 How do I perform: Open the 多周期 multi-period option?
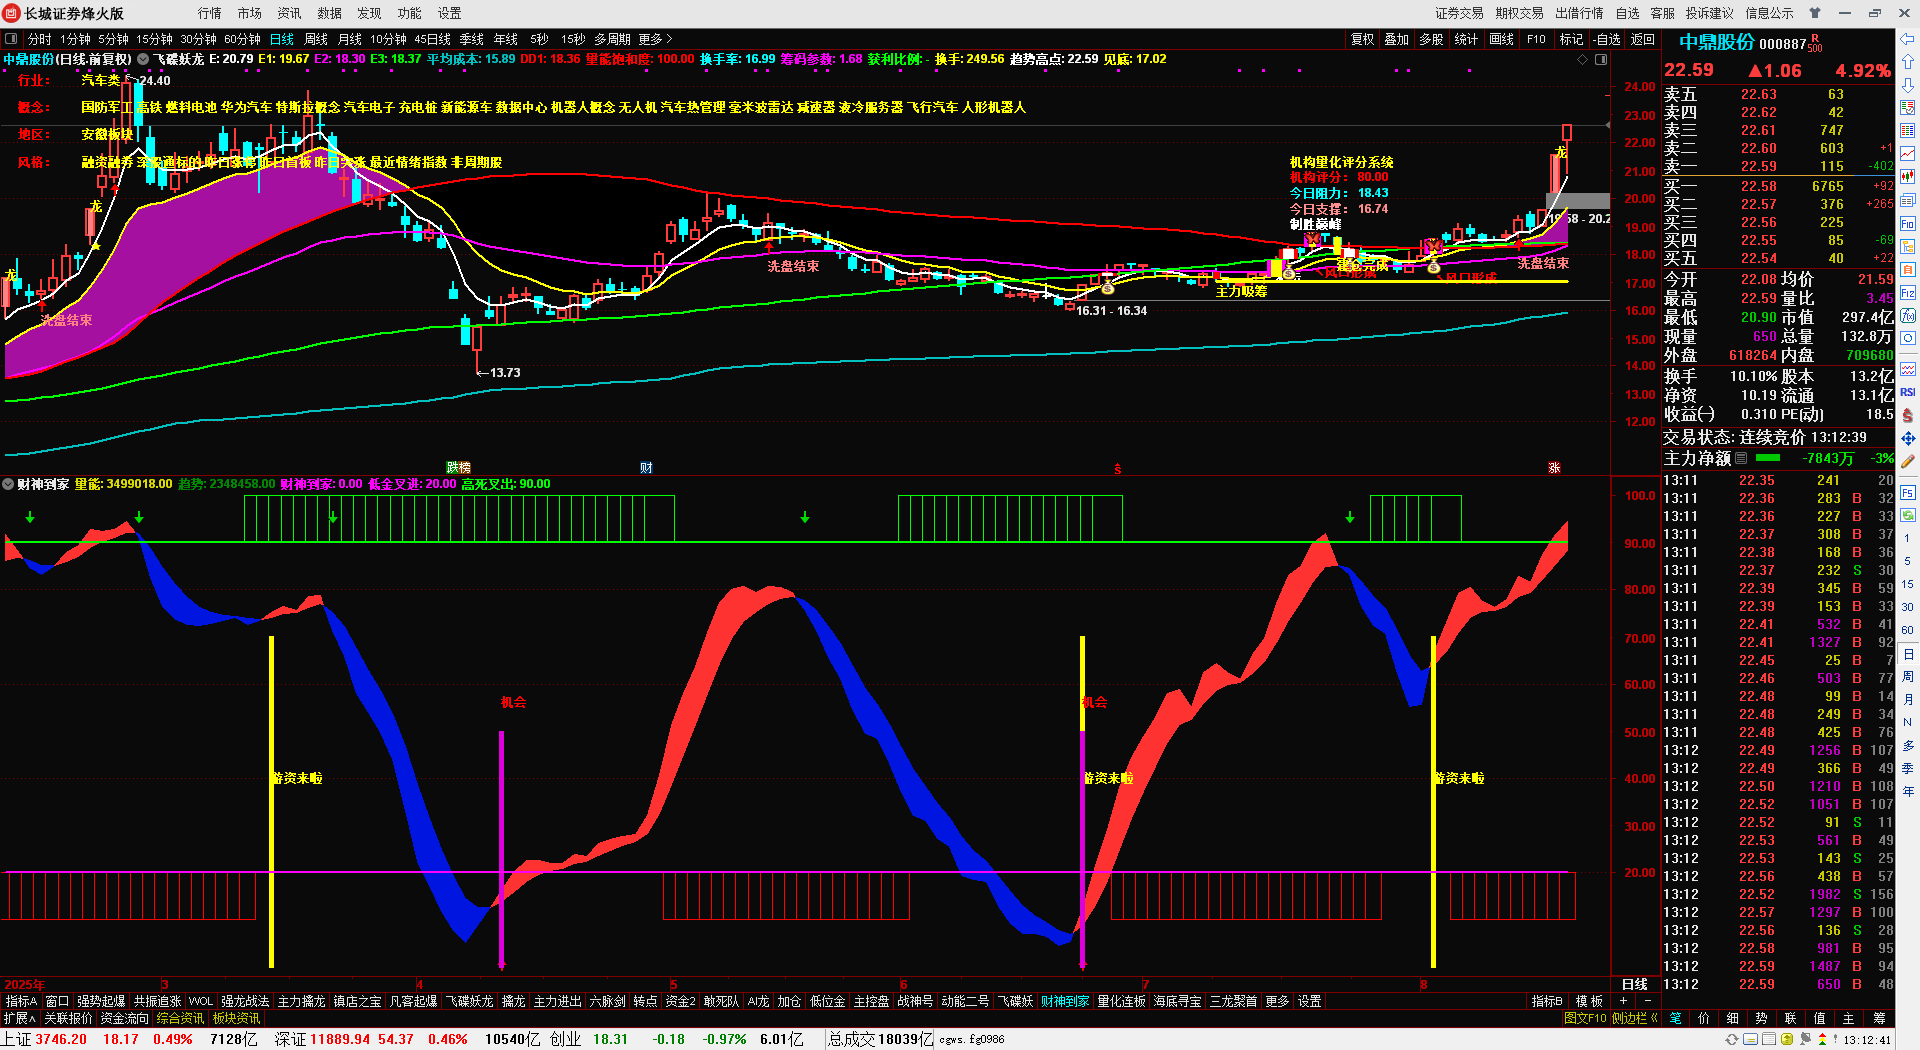[x=612, y=39]
